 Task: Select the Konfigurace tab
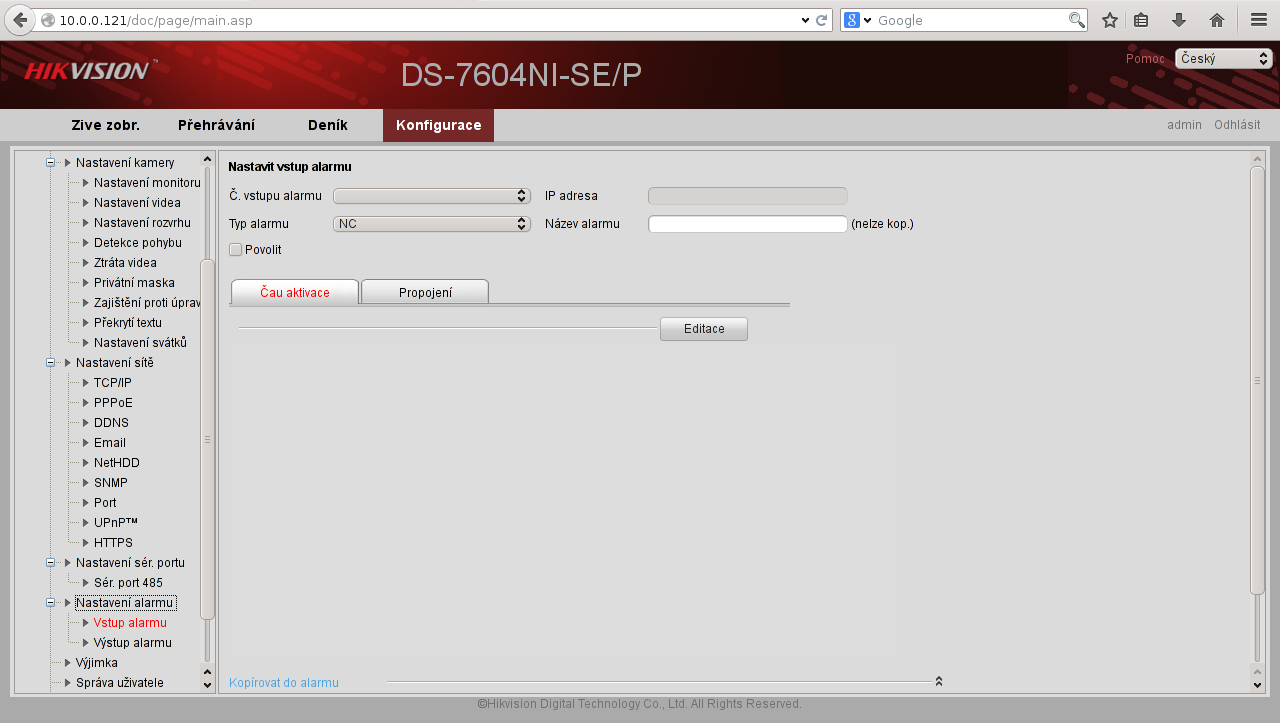[x=438, y=125]
